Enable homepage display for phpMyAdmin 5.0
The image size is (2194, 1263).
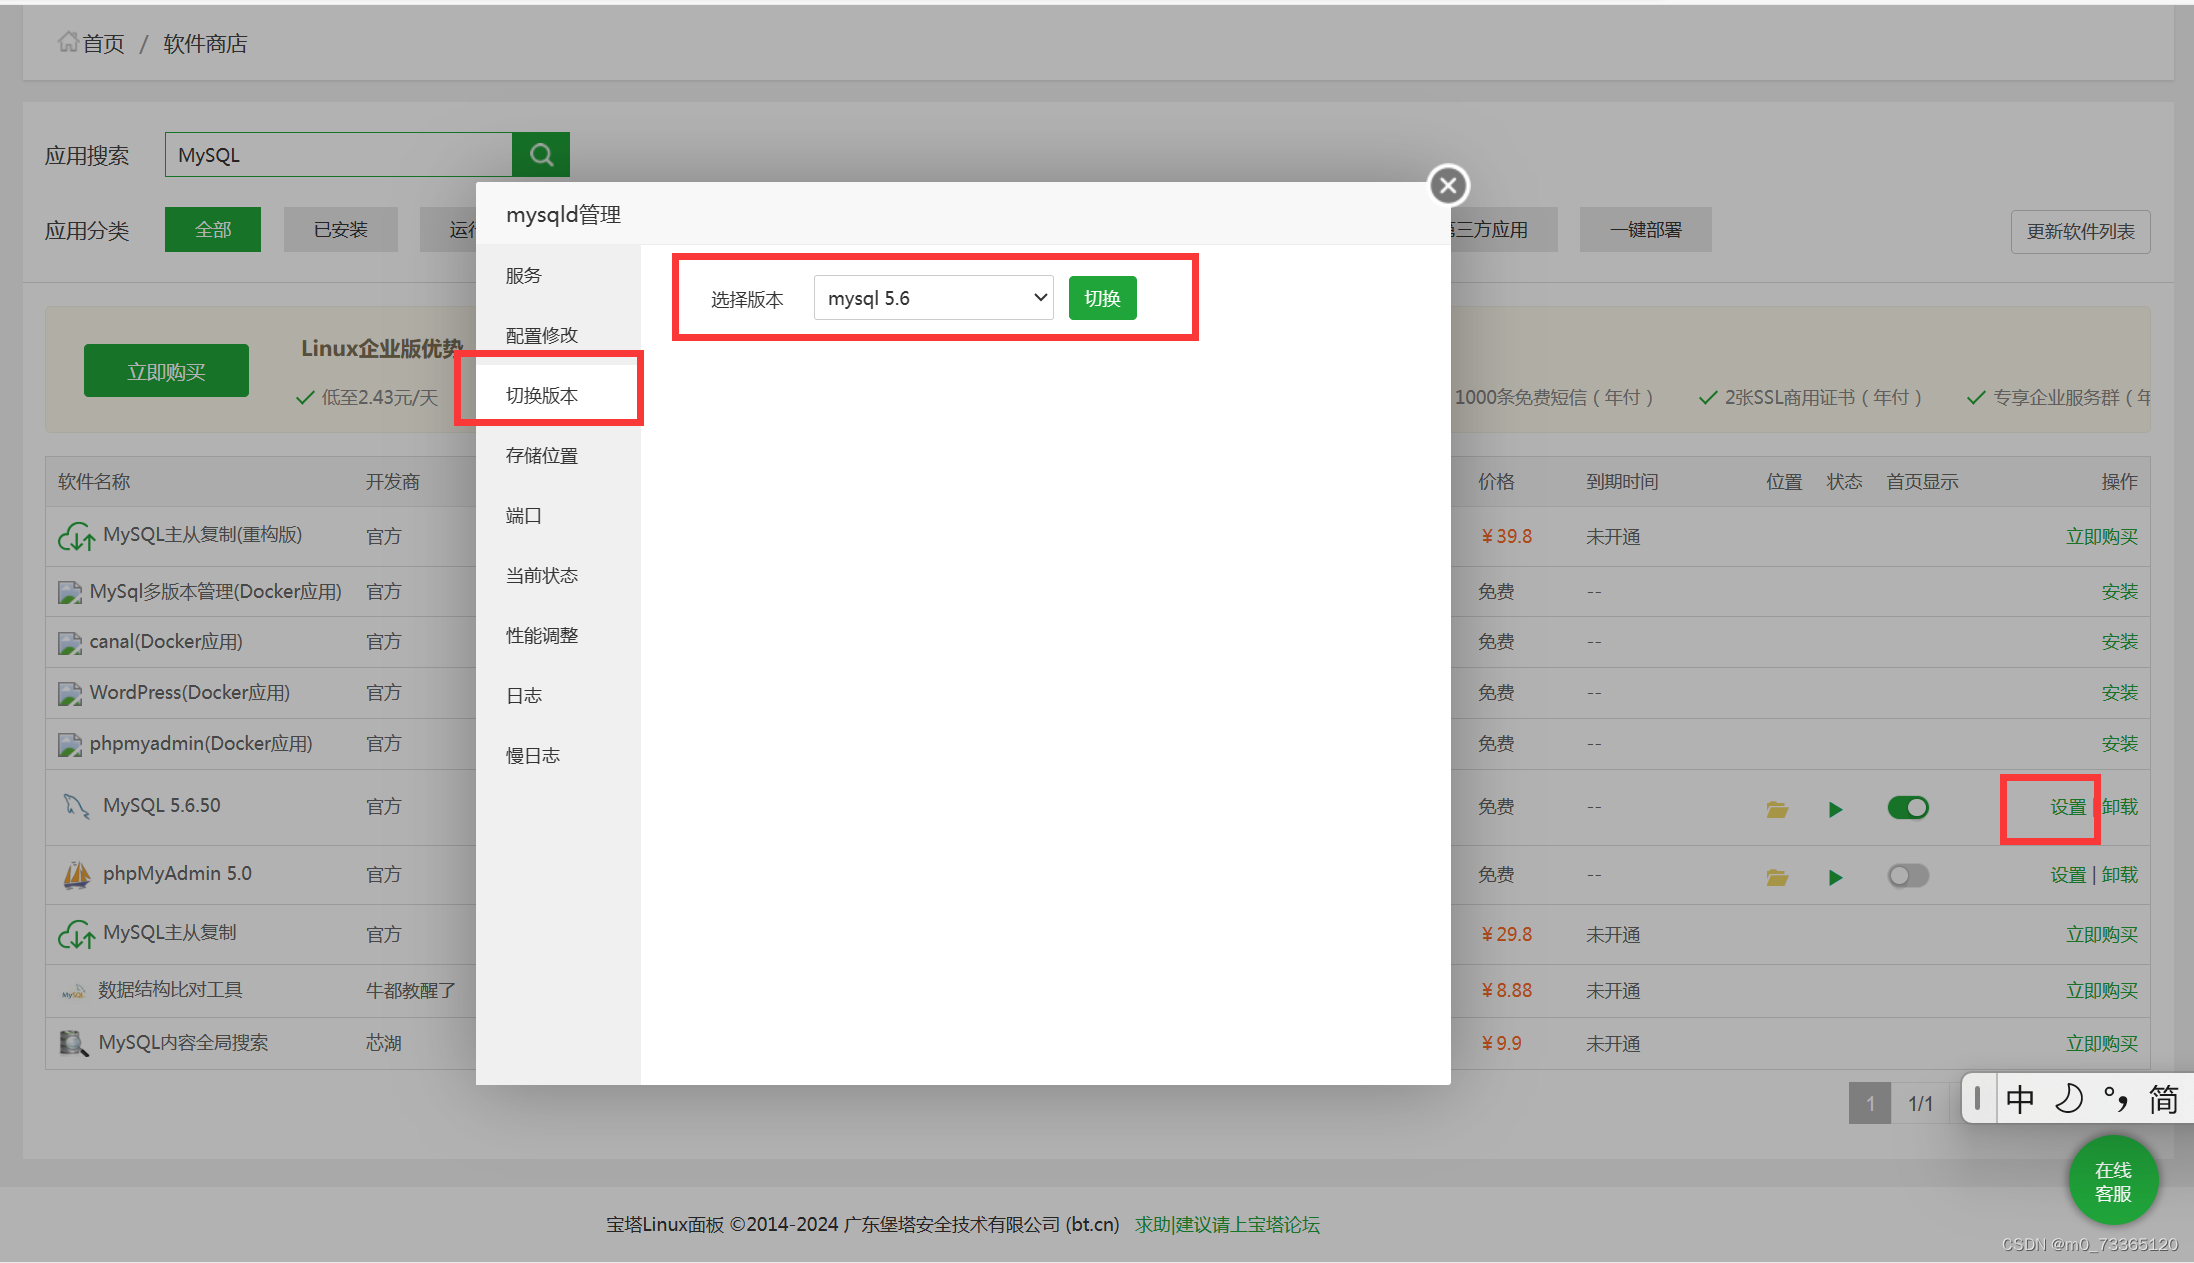1908,876
